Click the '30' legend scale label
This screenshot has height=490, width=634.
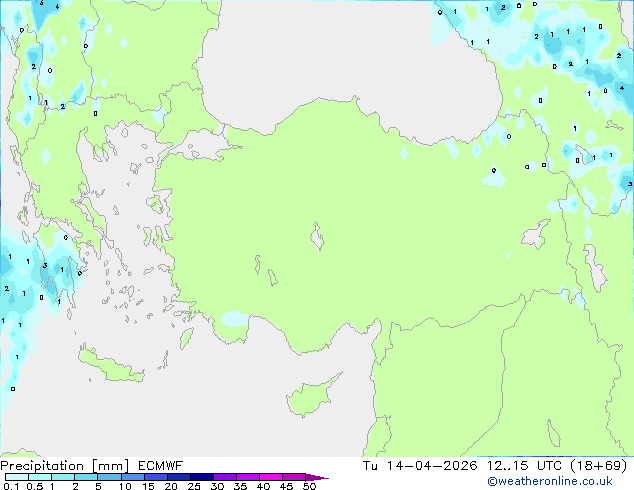218,486
